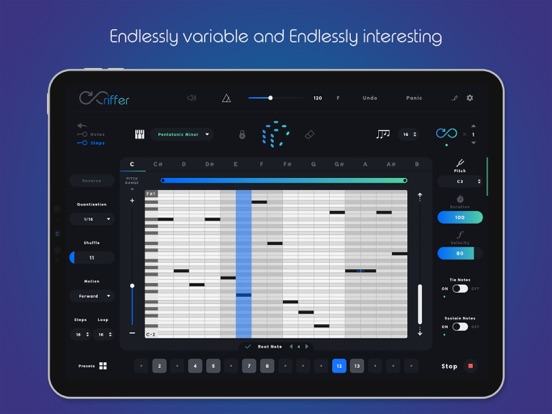Change the Pitch C3 stepper
Viewport: 552px width, 414px height.
(x=460, y=181)
